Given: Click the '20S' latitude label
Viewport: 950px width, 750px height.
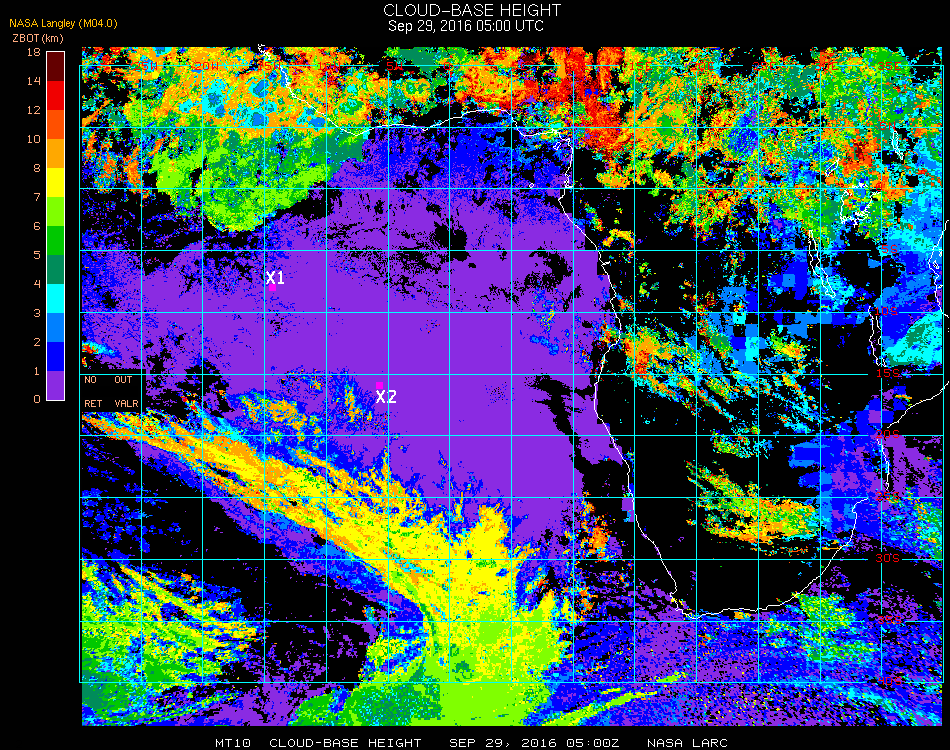Looking at the screenshot, I should [x=888, y=435].
